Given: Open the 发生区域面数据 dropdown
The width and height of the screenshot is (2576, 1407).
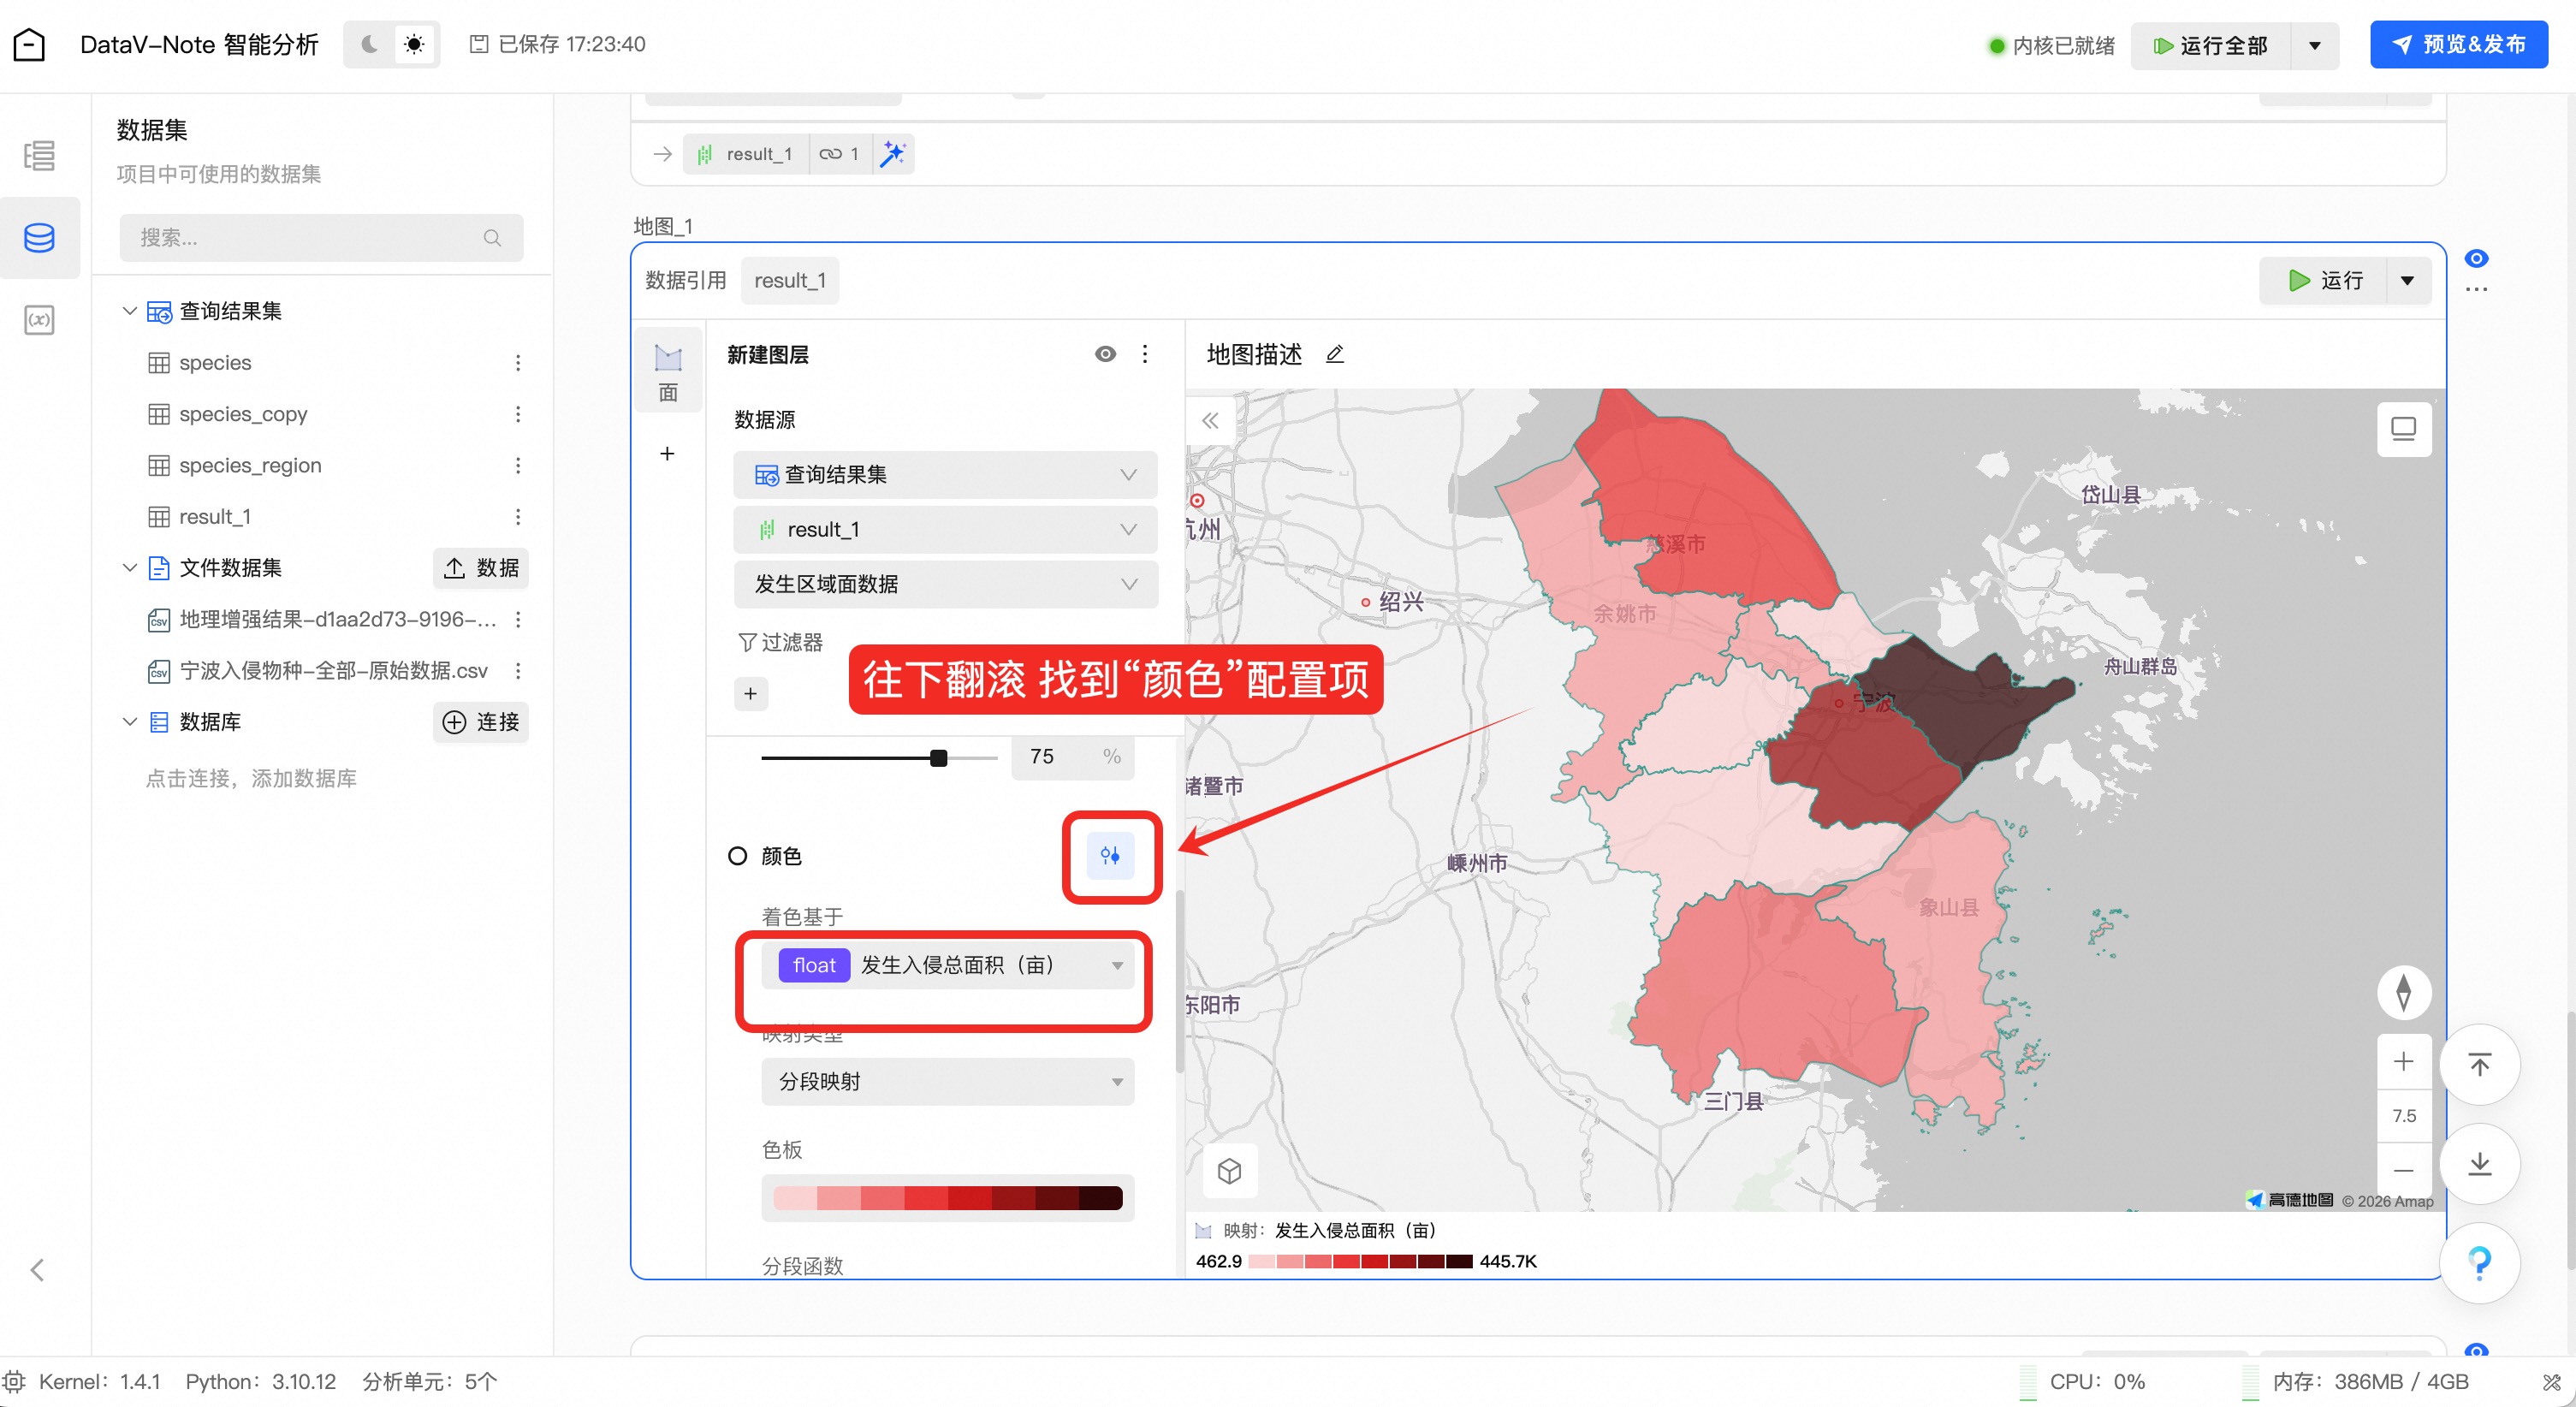Looking at the screenshot, I should click(945, 584).
